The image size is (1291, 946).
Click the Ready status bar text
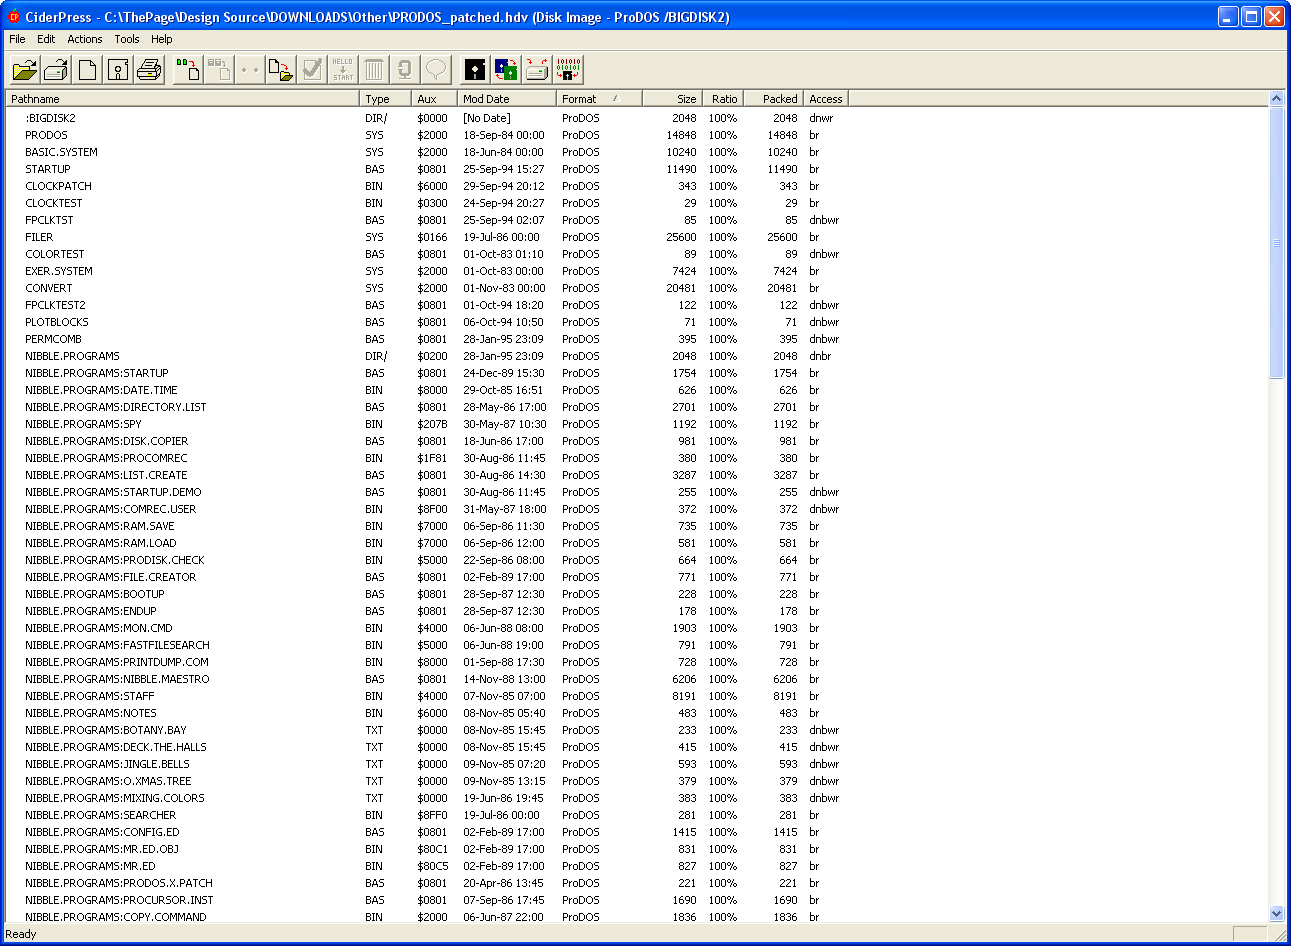[21, 934]
